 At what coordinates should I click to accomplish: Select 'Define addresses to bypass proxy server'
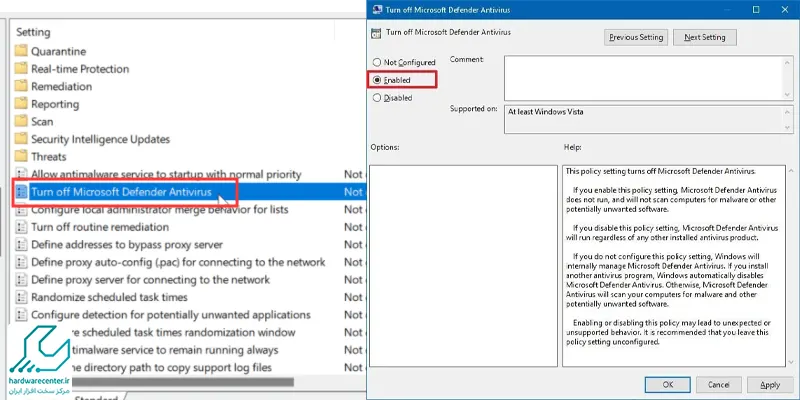tap(127, 244)
